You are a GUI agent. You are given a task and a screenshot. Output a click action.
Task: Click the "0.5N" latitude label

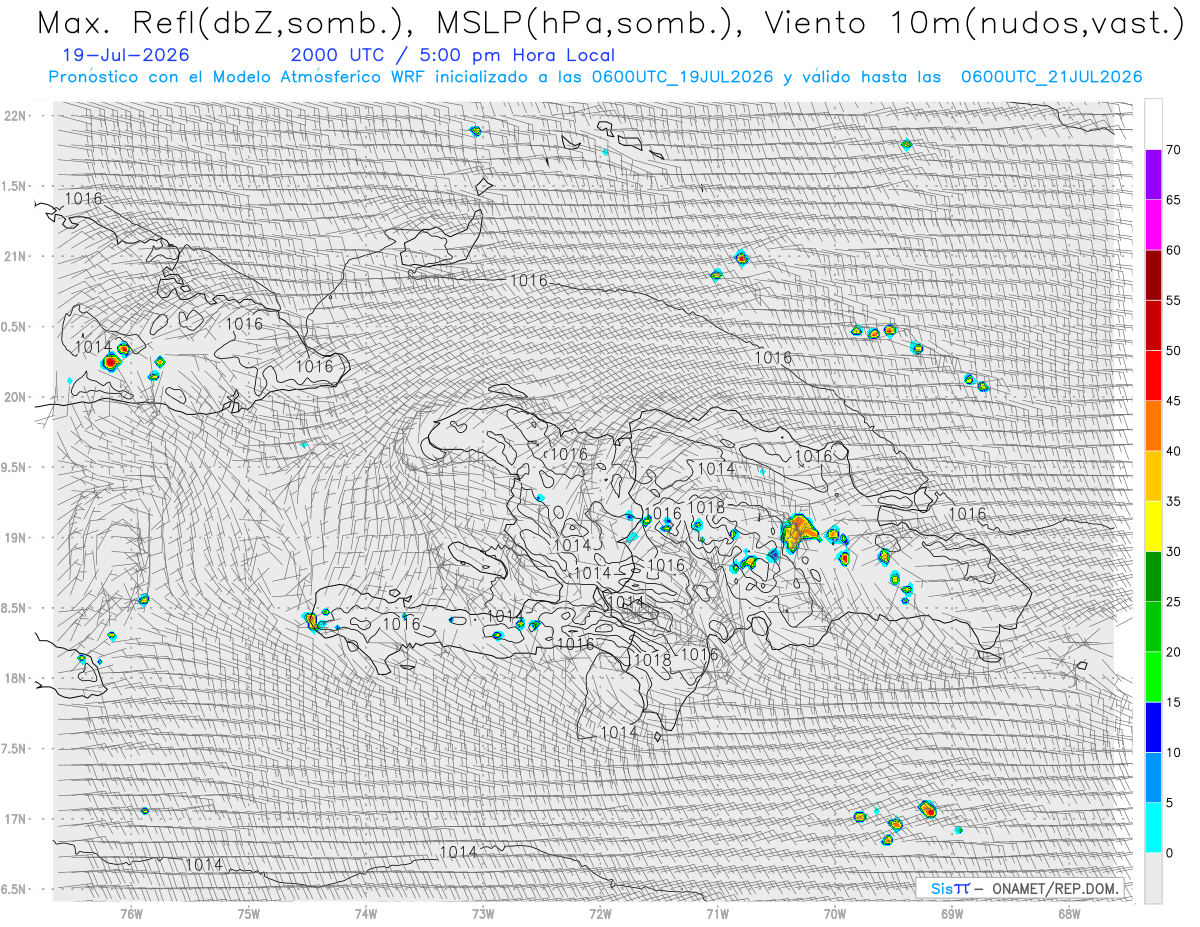pos(14,327)
